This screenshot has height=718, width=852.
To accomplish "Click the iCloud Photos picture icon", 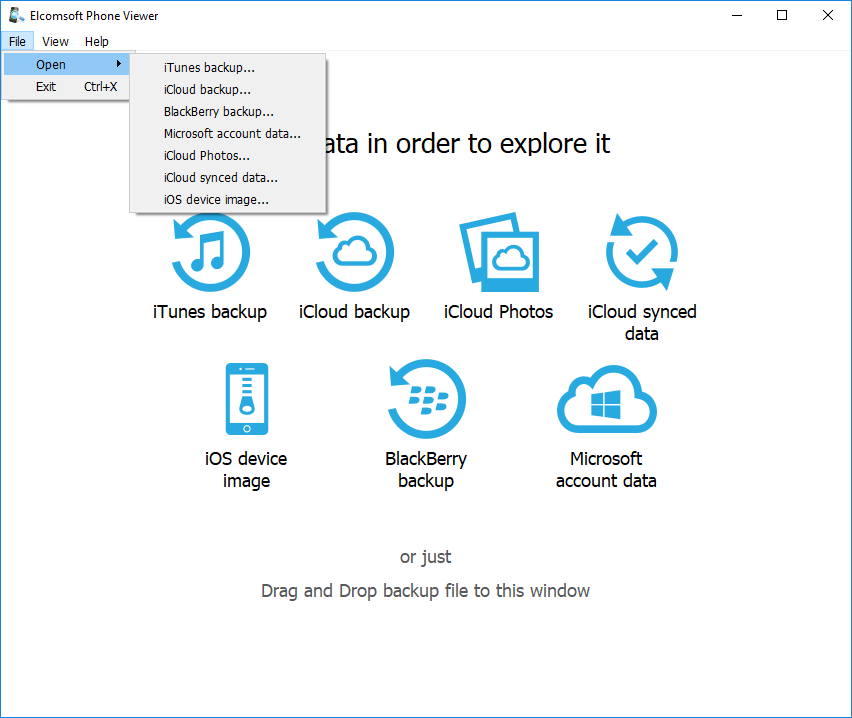I will [x=499, y=252].
